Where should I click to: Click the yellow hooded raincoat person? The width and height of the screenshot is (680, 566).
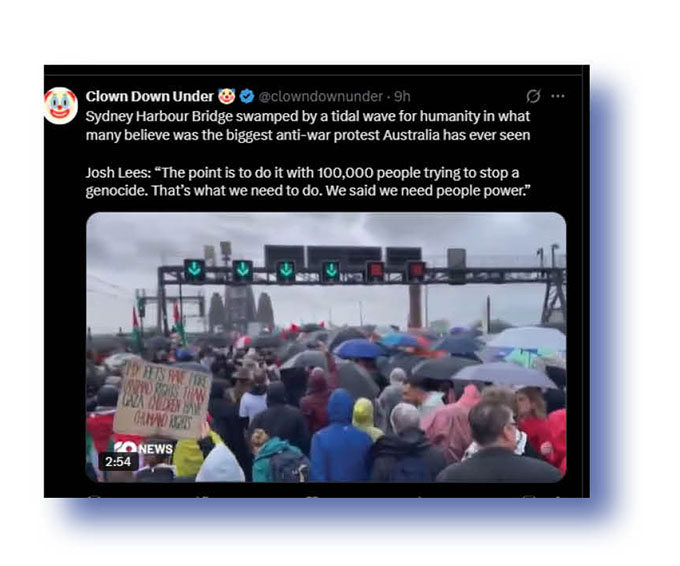365,418
